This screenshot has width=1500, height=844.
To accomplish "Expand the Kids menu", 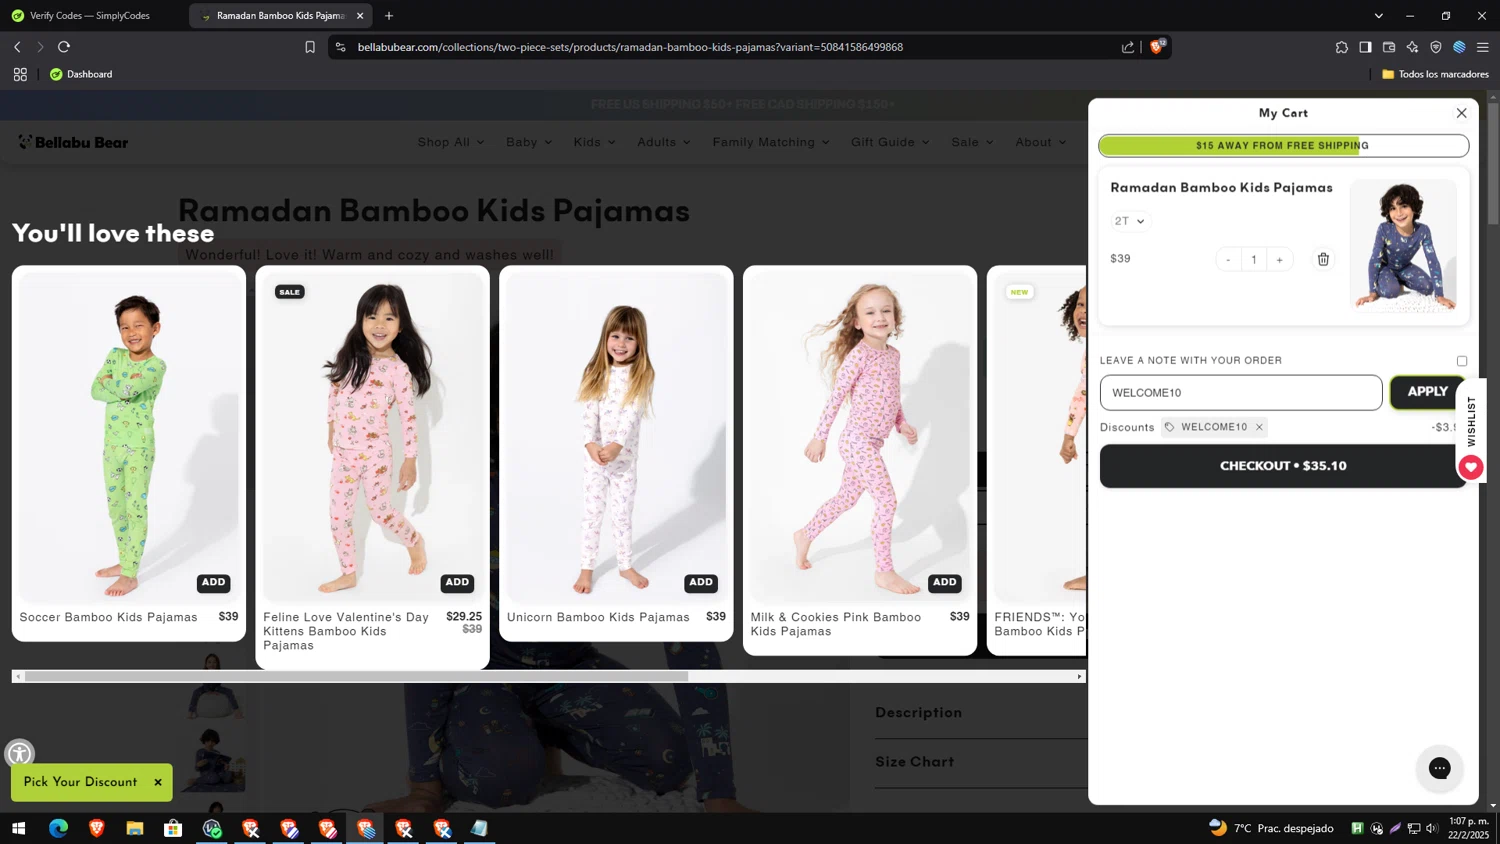I will 594,142.
